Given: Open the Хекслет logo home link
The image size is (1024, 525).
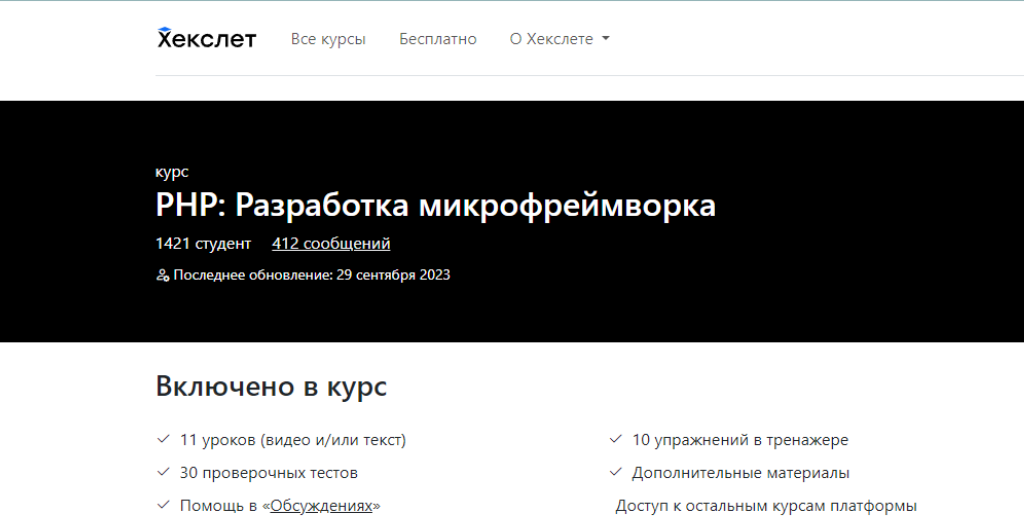Looking at the screenshot, I should point(206,39).
